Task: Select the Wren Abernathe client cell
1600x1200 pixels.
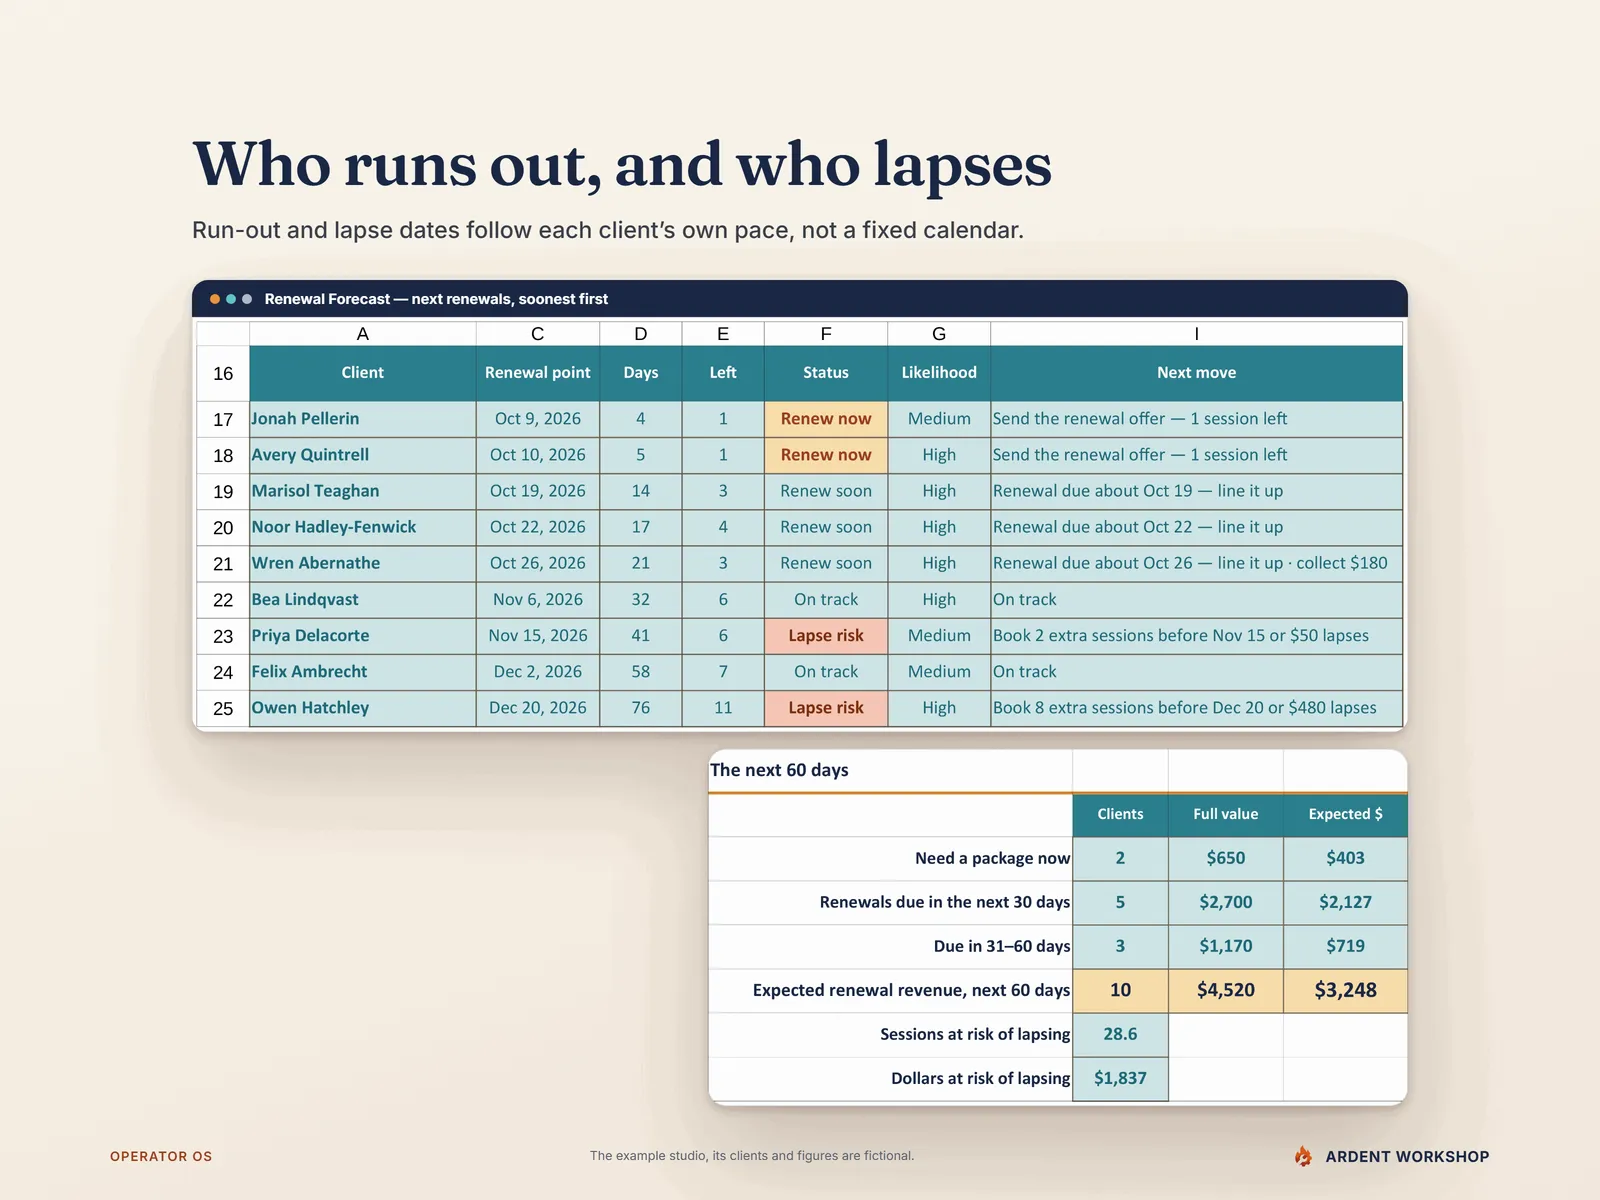Action: [362, 563]
